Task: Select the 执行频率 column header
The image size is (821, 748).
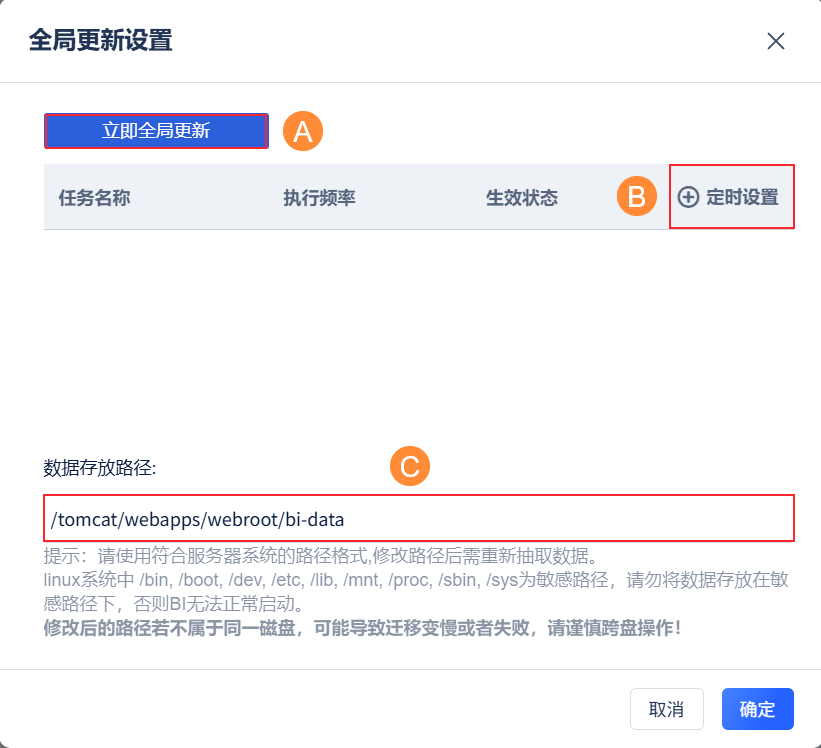Action: (x=319, y=197)
